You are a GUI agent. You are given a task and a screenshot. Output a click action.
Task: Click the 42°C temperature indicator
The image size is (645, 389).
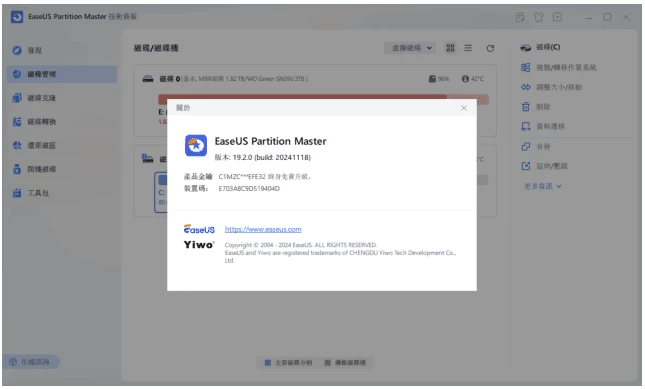[x=473, y=79]
